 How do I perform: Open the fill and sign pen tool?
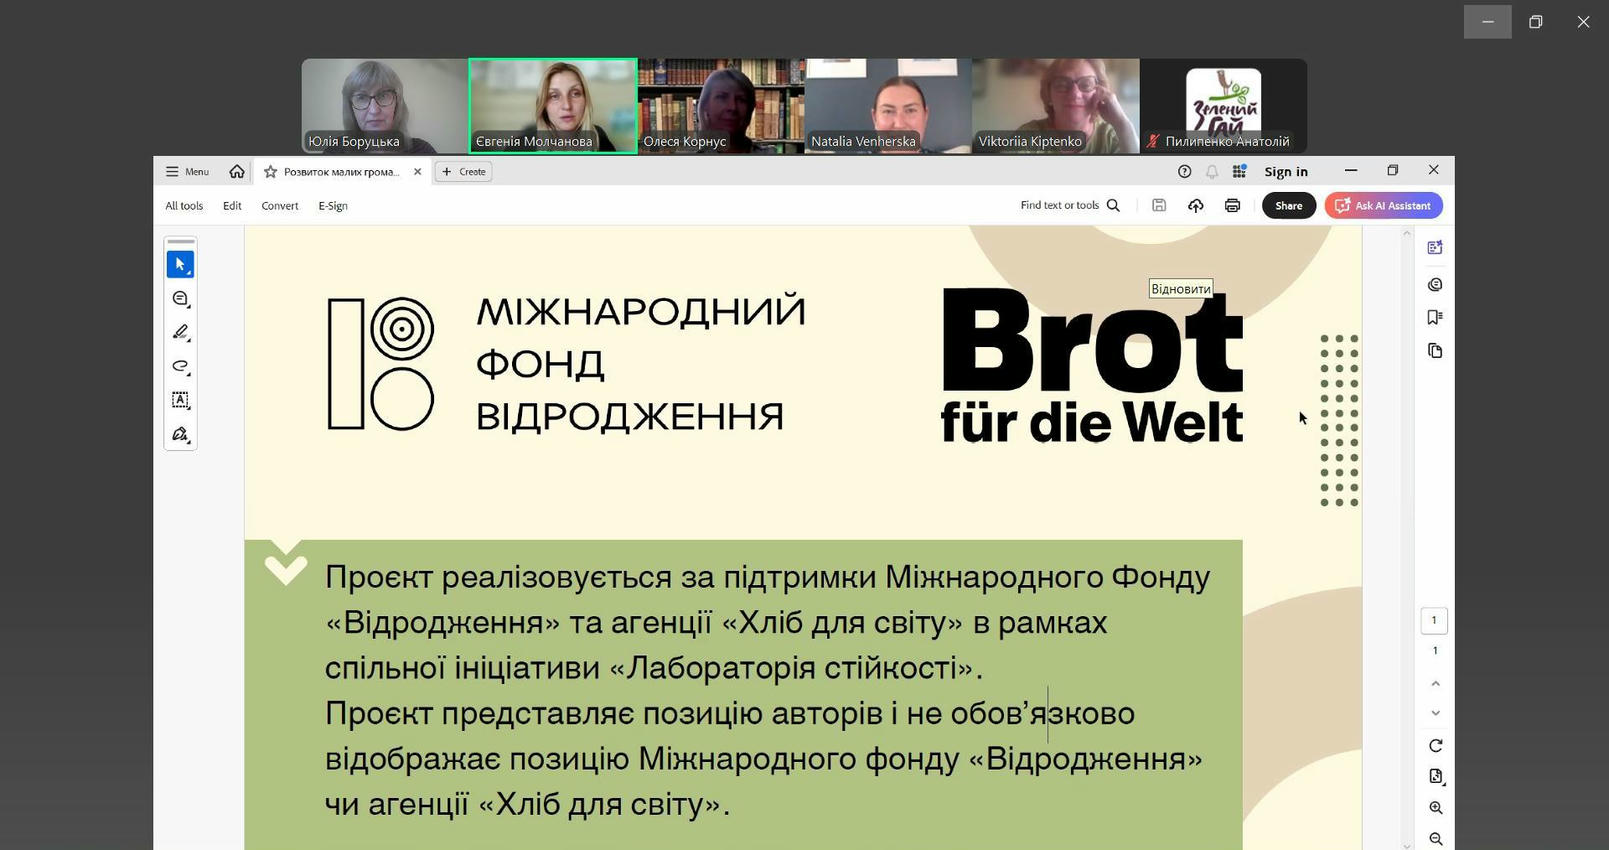(x=180, y=434)
